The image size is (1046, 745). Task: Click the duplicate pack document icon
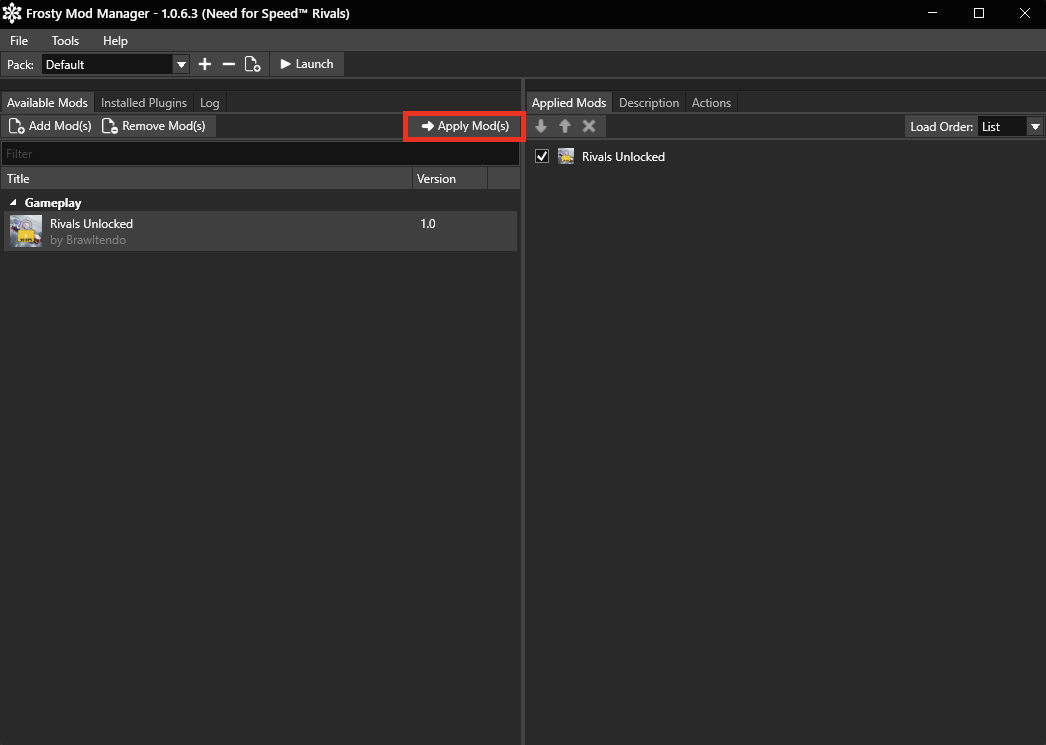[252, 63]
